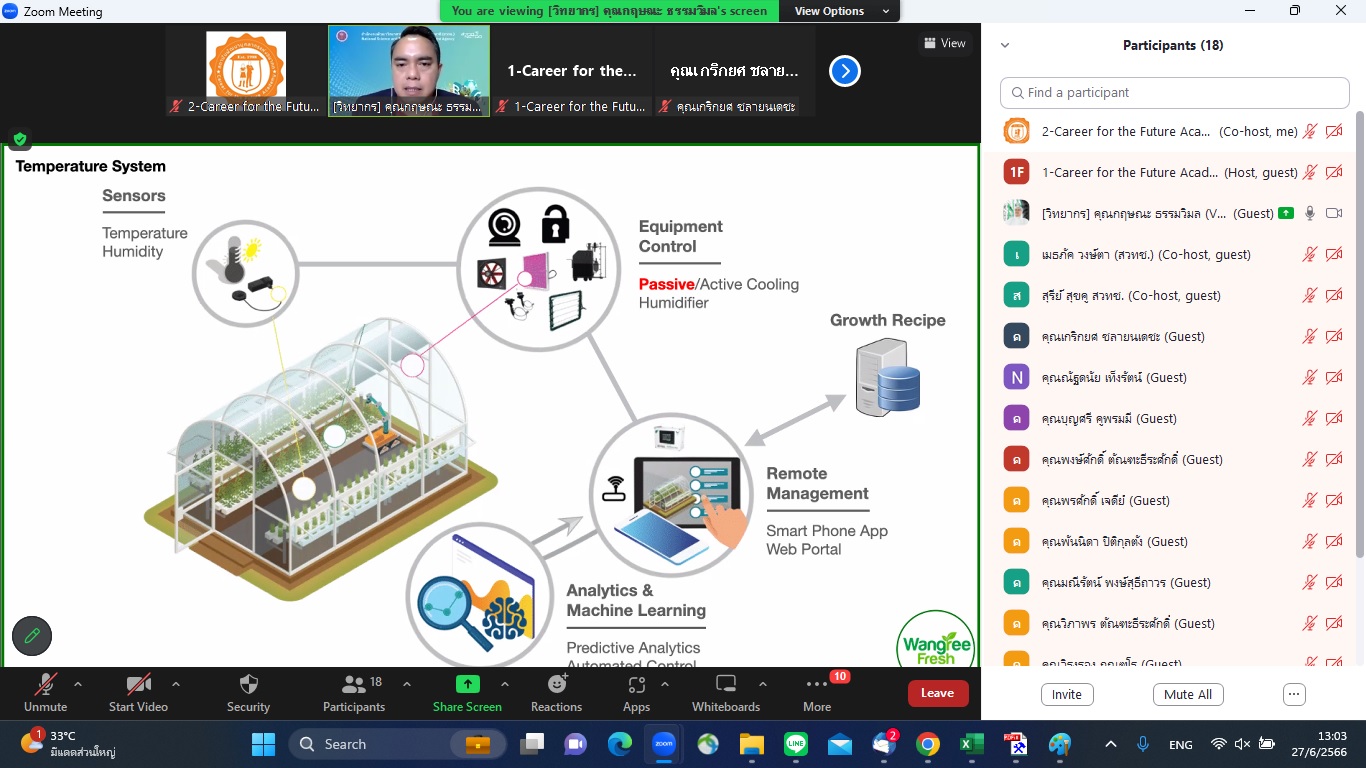Open LINE app from the taskbar

(x=796, y=744)
